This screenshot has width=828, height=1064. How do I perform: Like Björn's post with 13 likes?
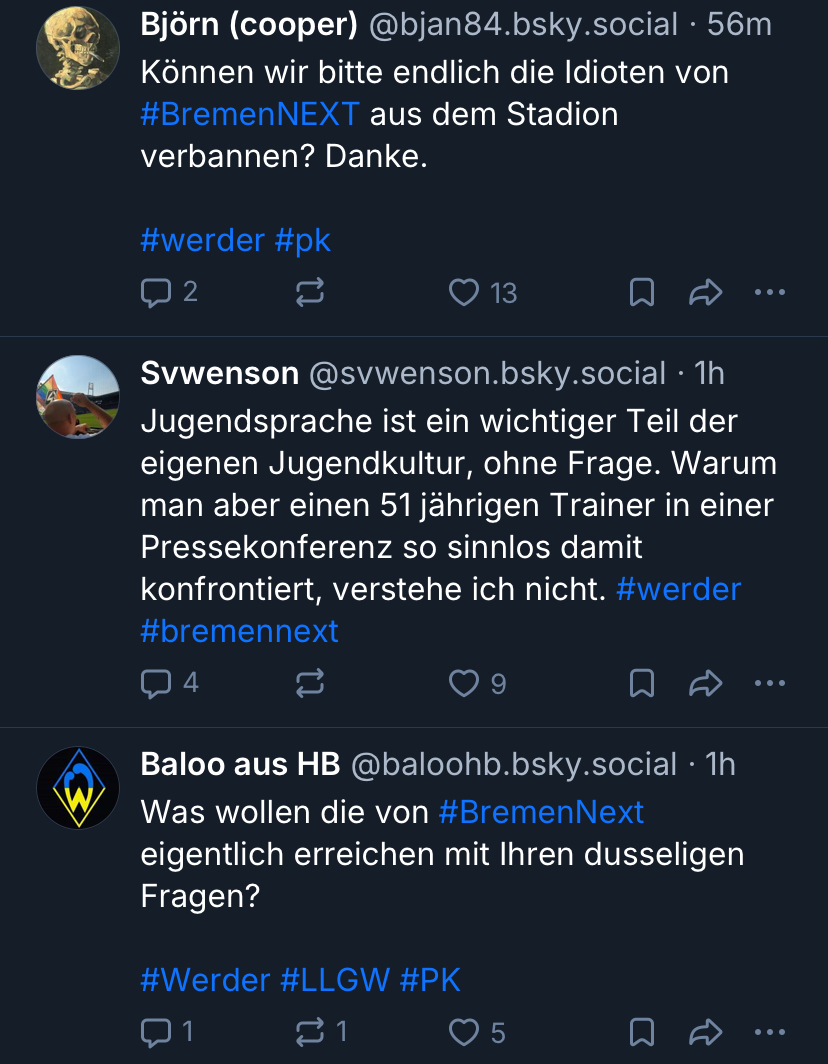464,292
